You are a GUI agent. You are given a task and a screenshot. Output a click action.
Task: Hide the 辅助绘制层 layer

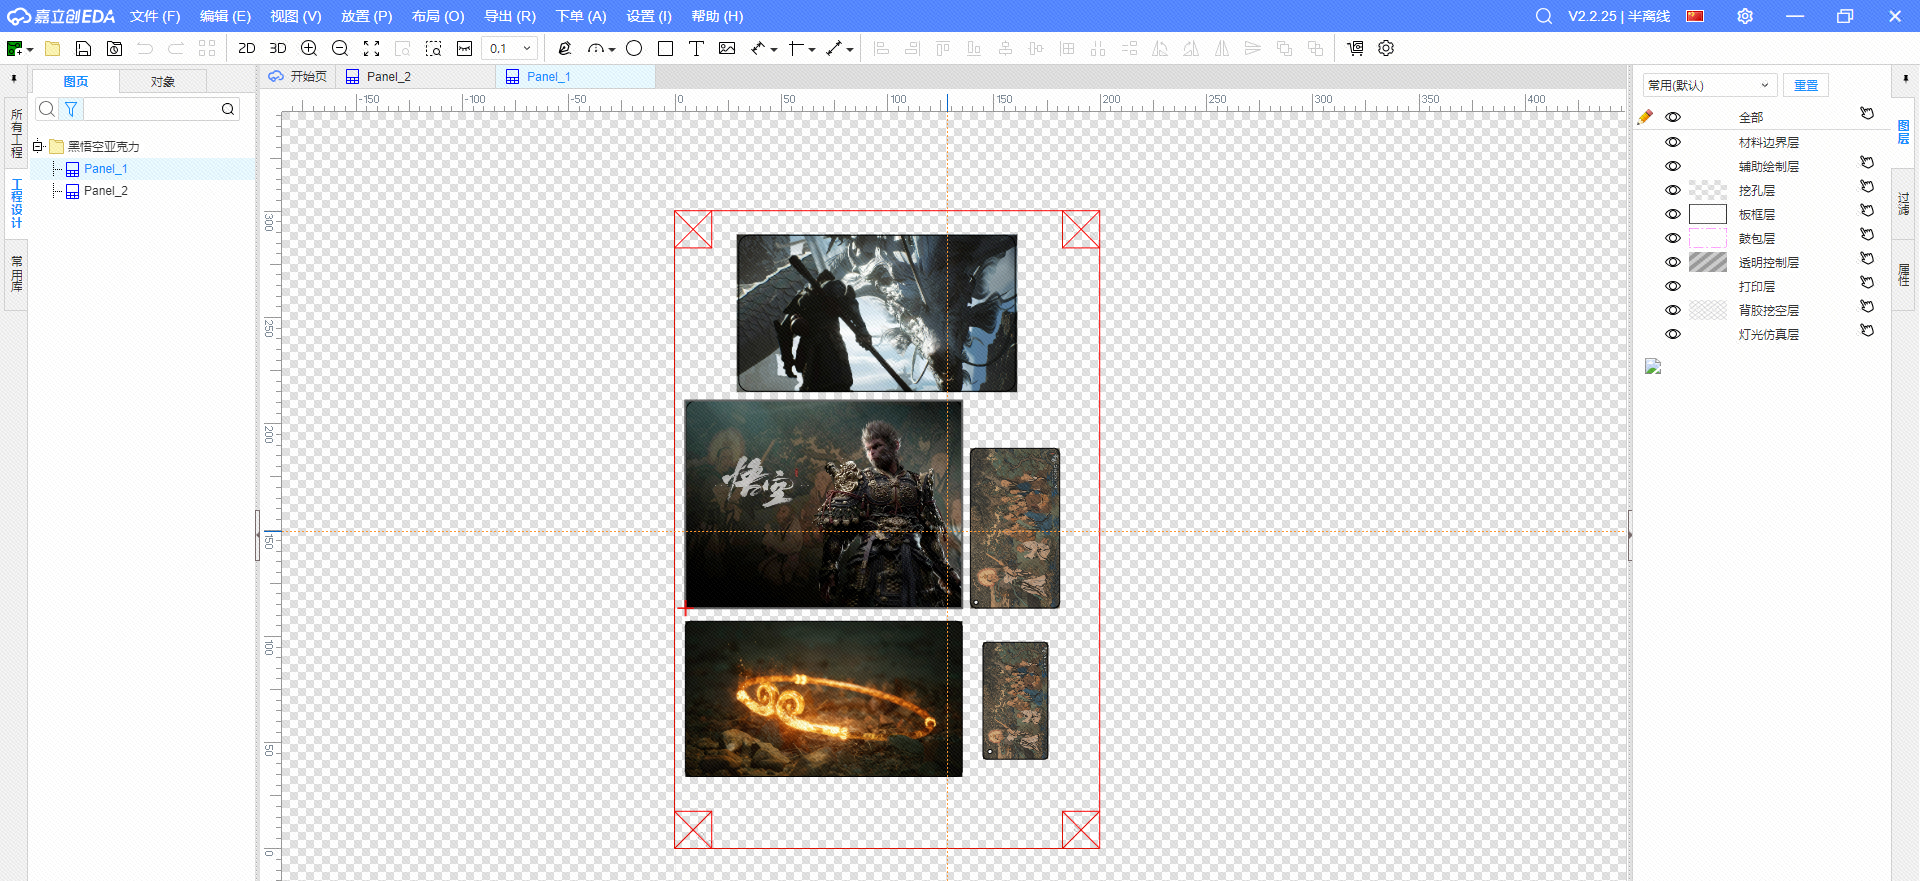[1673, 166]
